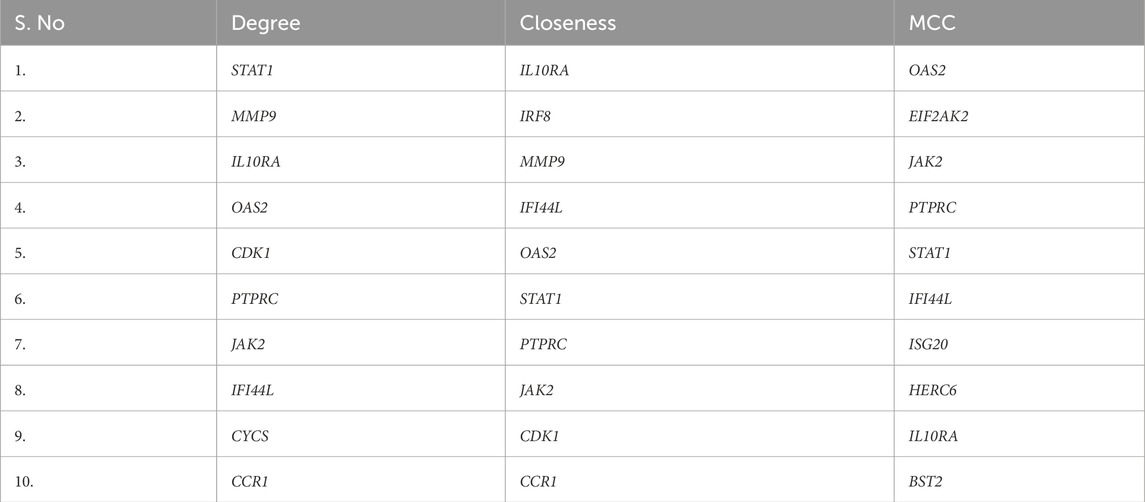
Task: Select JAK2 in the Degree column
Action: (247, 343)
